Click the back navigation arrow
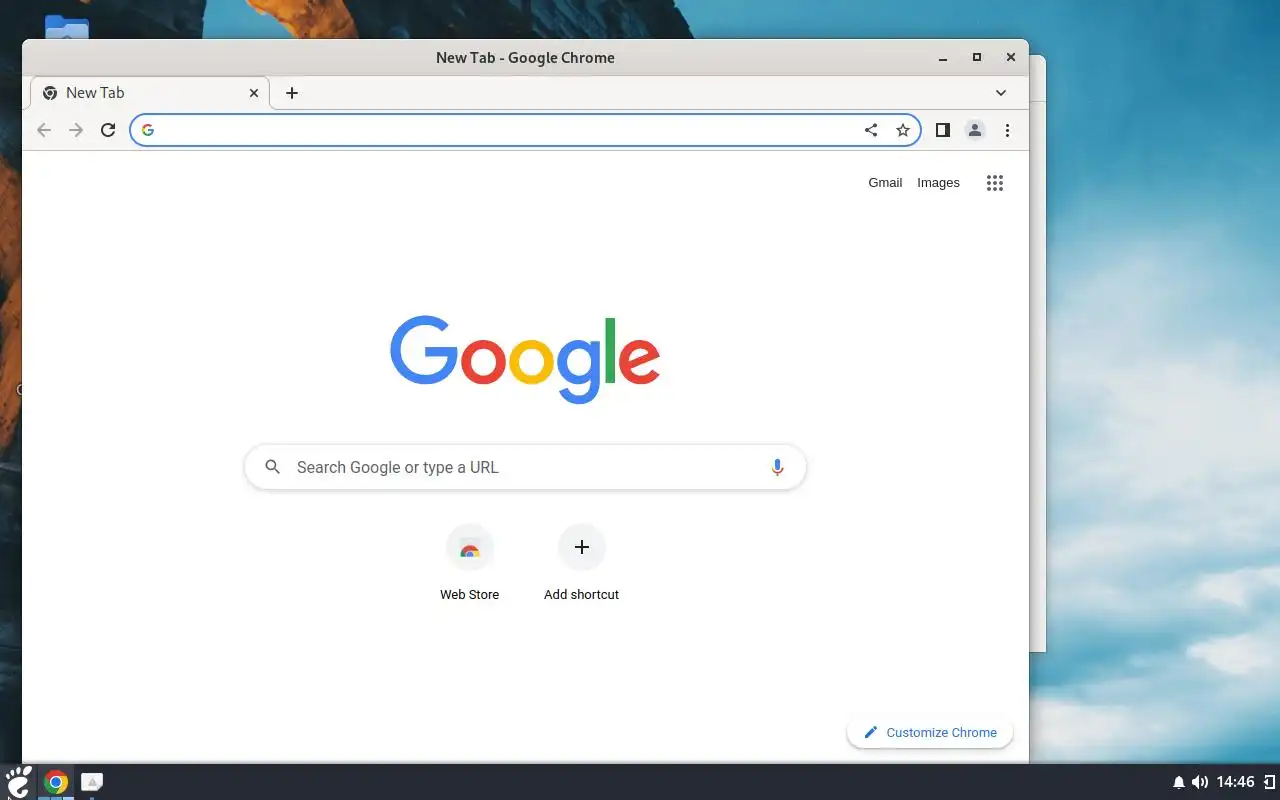Screen dimensions: 1280x800 point(44,130)
